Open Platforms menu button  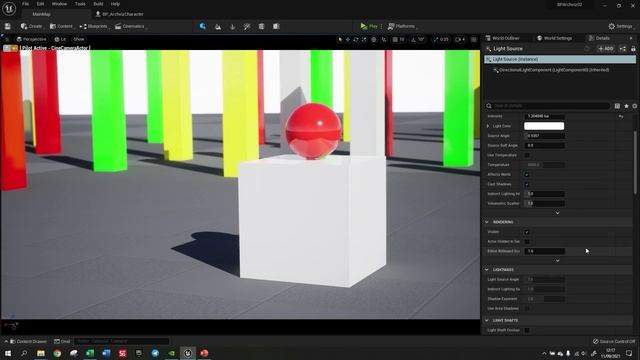coord(402,26)
